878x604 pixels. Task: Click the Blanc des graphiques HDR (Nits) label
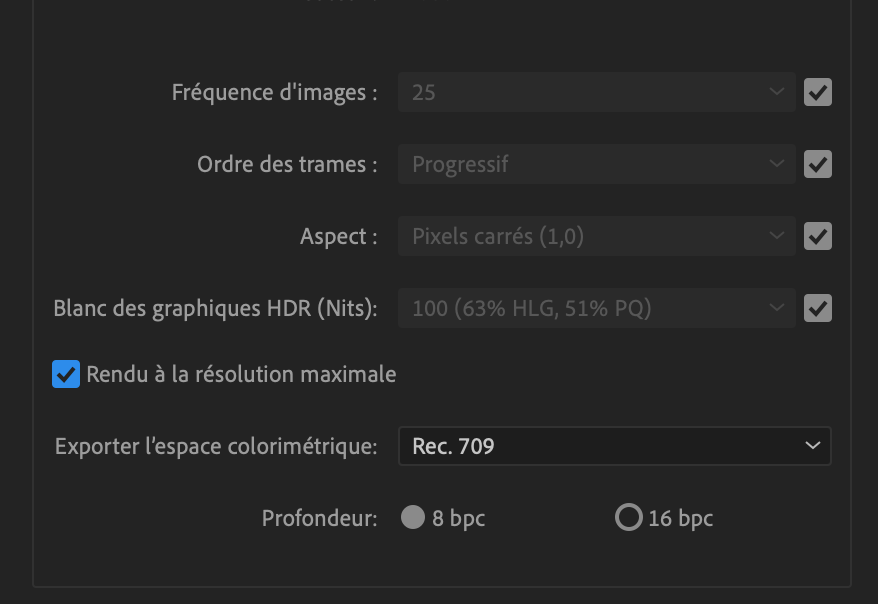tap(215, 309)
